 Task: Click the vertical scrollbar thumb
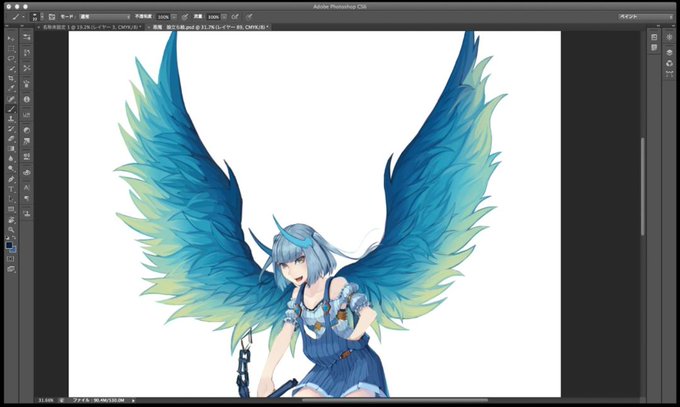point(643,187)
